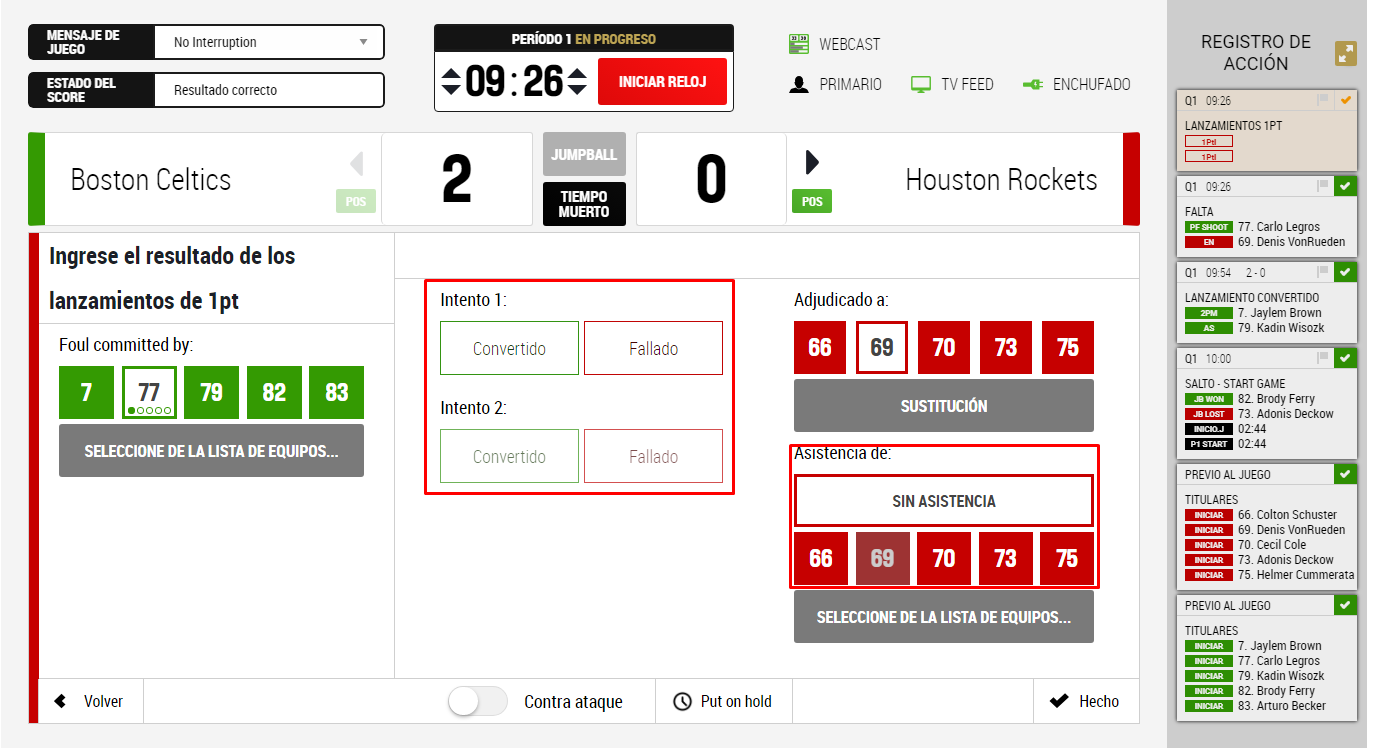Award free throws to player 69
Viewport: 1373px width, 753px height.
click(x=882, y=347)
